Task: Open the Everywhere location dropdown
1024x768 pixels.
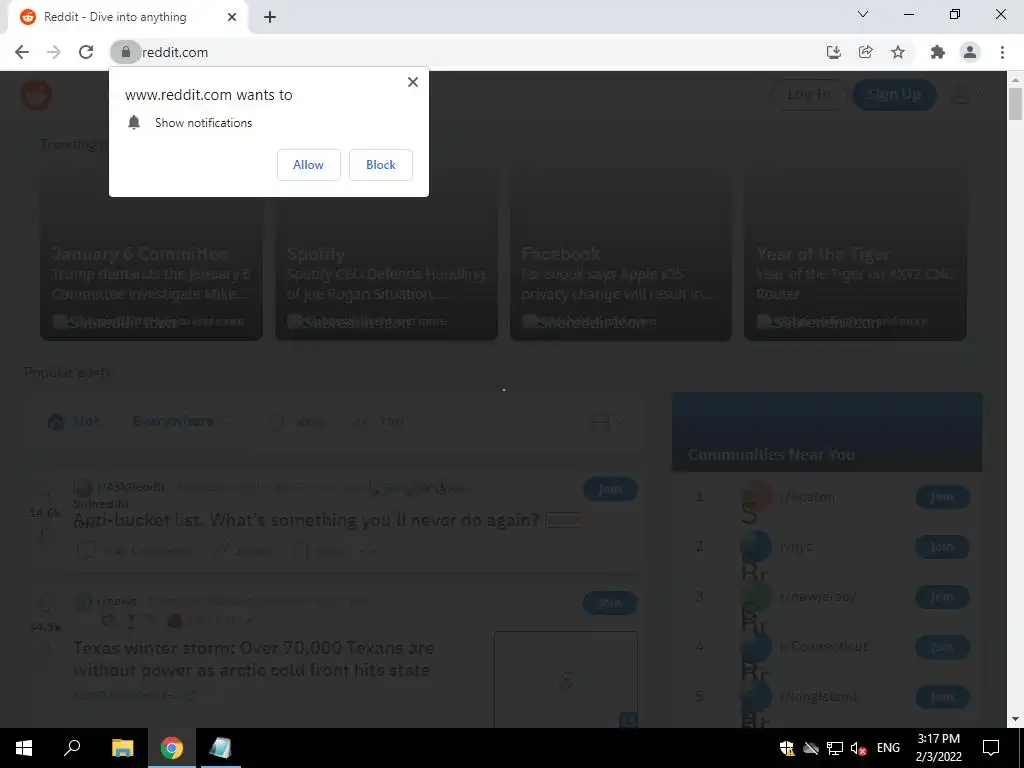Action: pyautogui.click(x=181, y=421)
